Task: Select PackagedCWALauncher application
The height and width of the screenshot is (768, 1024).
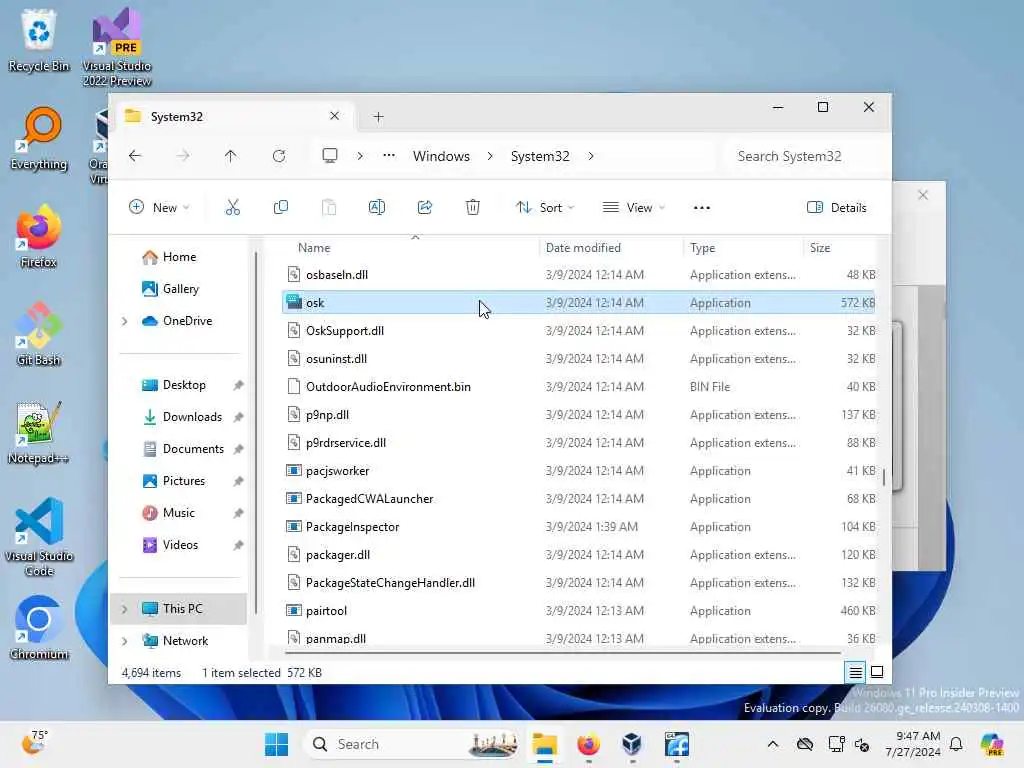Action: [x=579, y=499]
